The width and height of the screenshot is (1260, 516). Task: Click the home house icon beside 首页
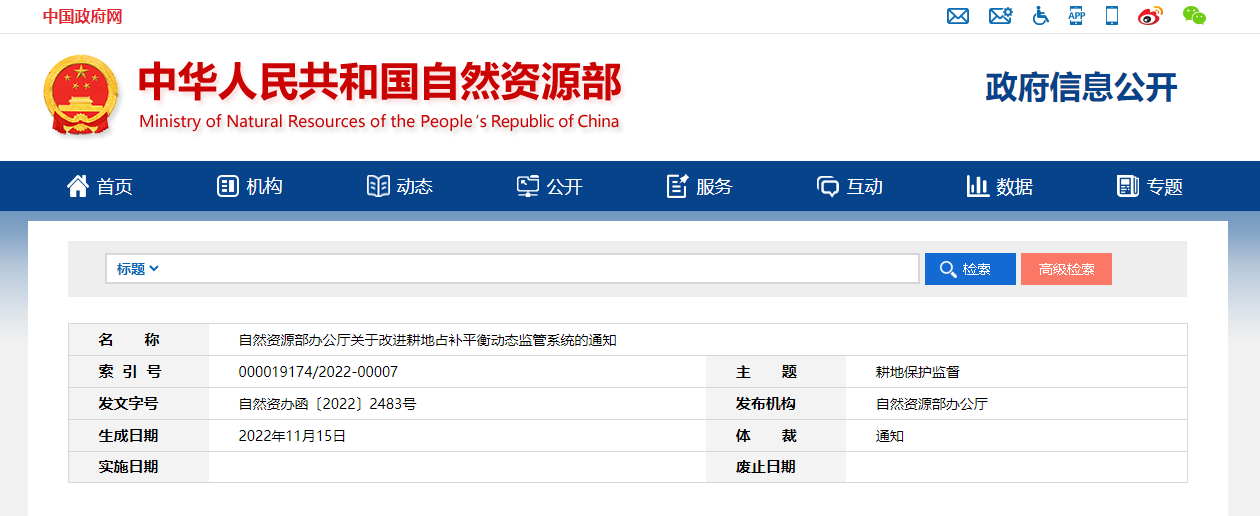click(x=78, y=186)
